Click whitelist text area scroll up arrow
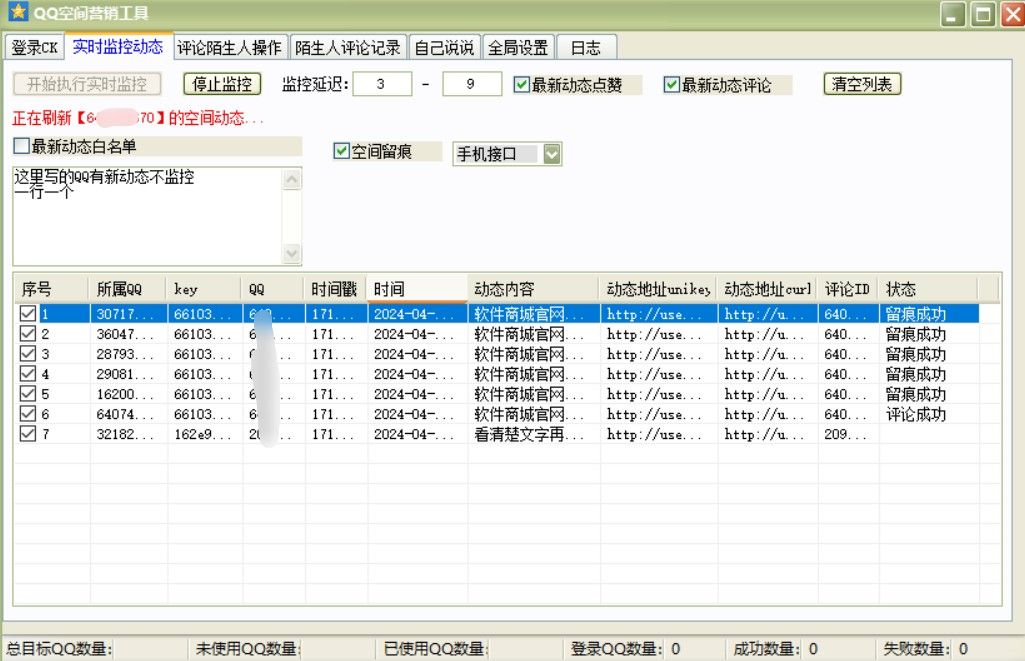This screenshot has height=661, width=1025. 292,178
